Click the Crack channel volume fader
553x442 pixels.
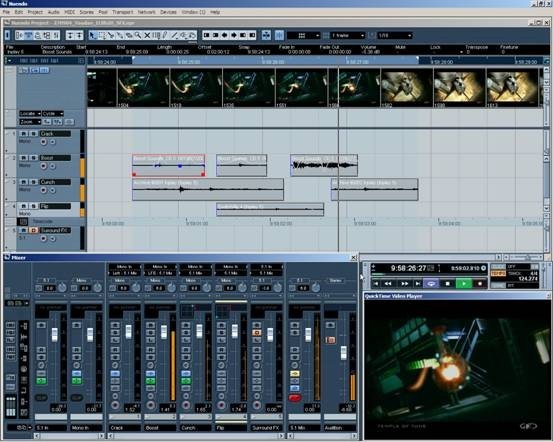[x=128, y=332]
